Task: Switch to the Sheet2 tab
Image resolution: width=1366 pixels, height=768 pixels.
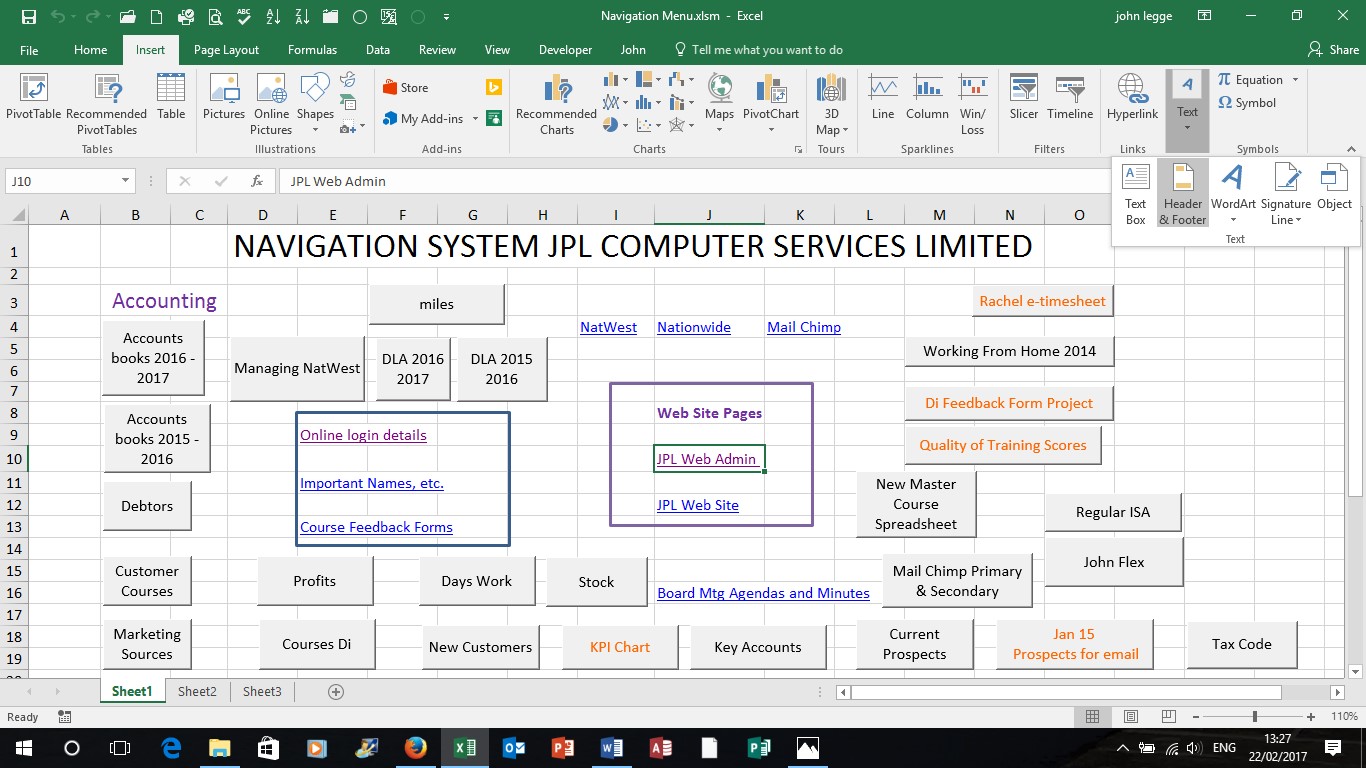Action: click(x=197, y=691)
